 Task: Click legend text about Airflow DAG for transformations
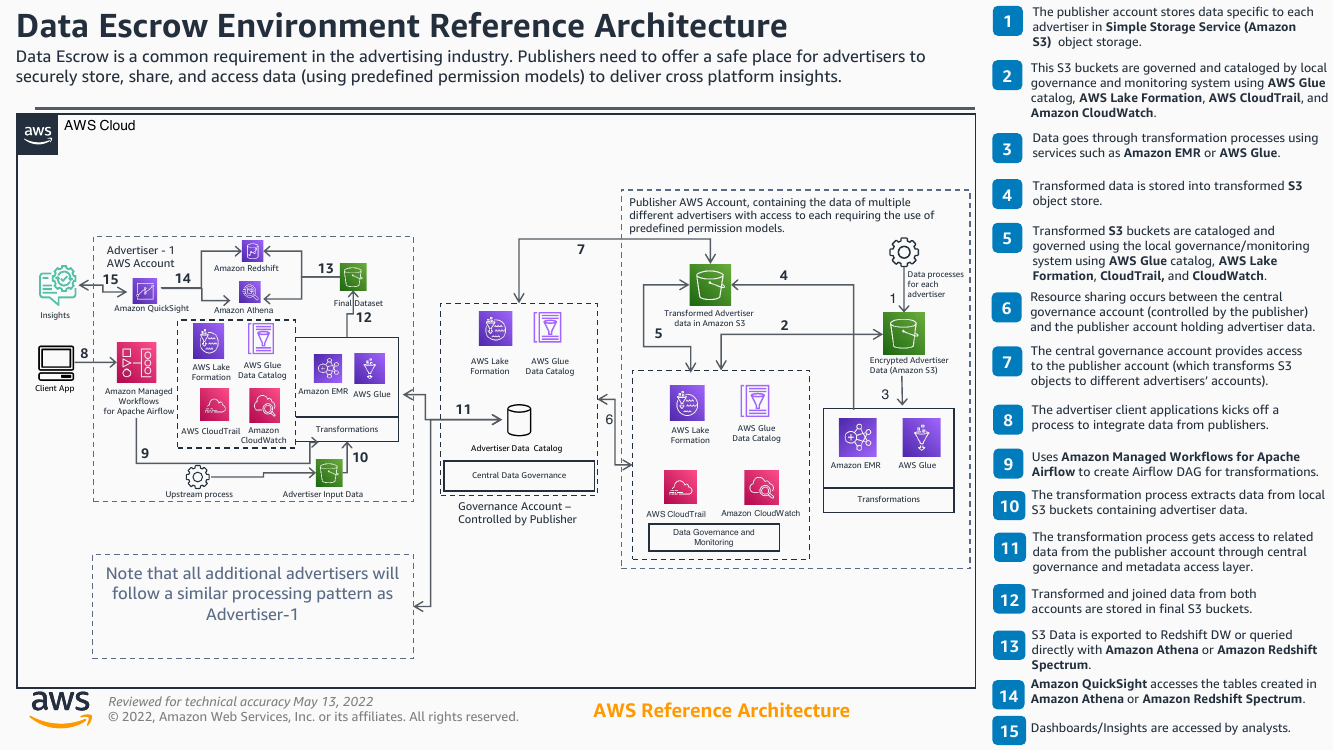pos(1175,464)
